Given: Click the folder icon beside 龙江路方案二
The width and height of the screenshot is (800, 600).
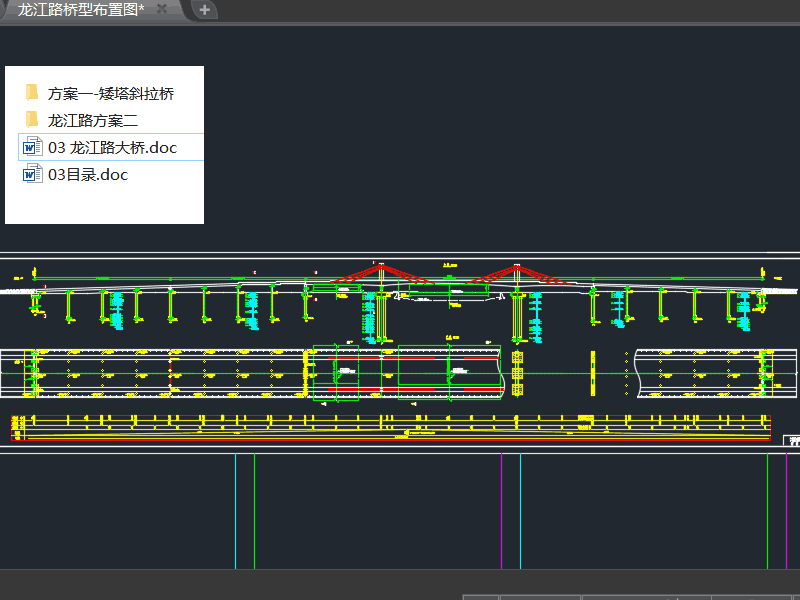Looking at the screenshot, I should tap(32, 120).
